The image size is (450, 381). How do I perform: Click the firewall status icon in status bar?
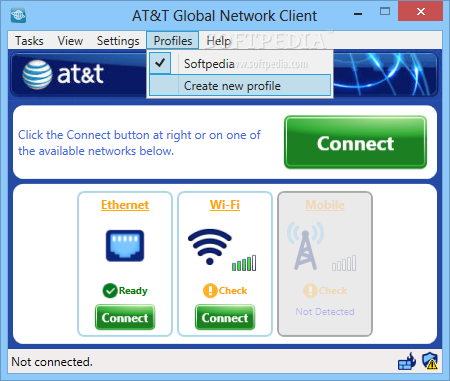[407, 362]
